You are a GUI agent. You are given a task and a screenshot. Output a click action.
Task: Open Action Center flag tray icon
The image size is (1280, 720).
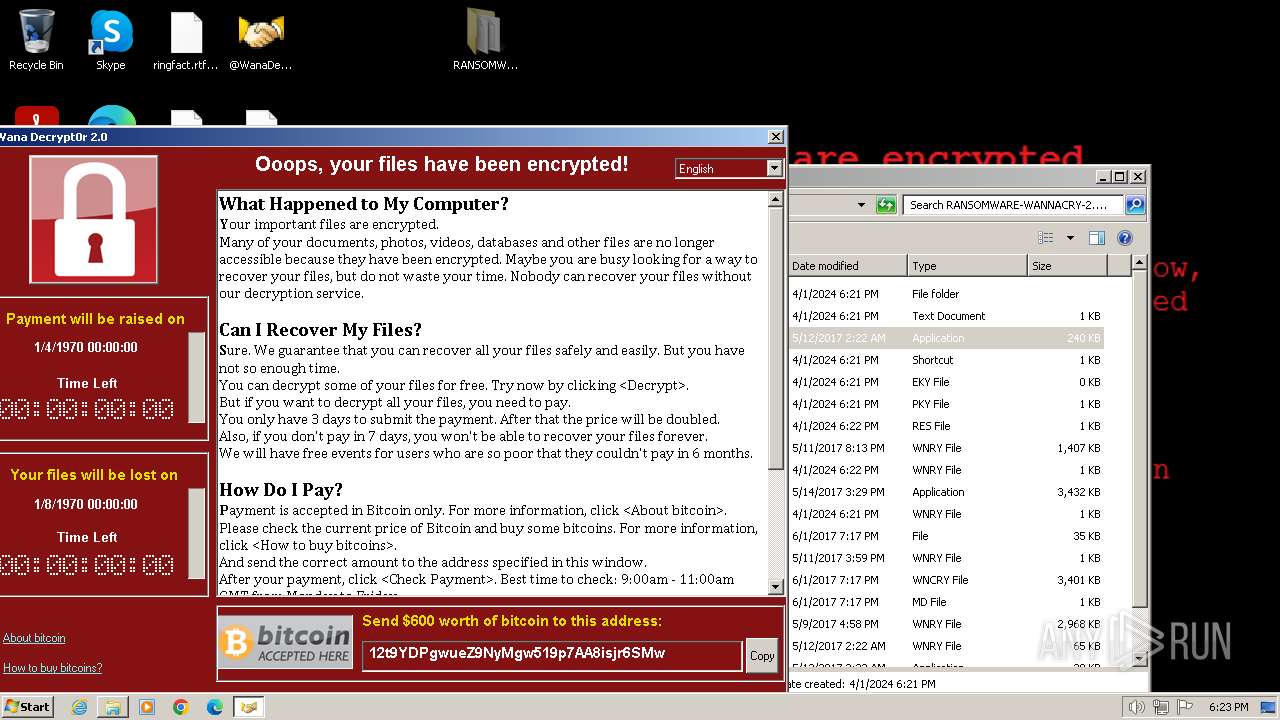click(x=1185, y=707)
